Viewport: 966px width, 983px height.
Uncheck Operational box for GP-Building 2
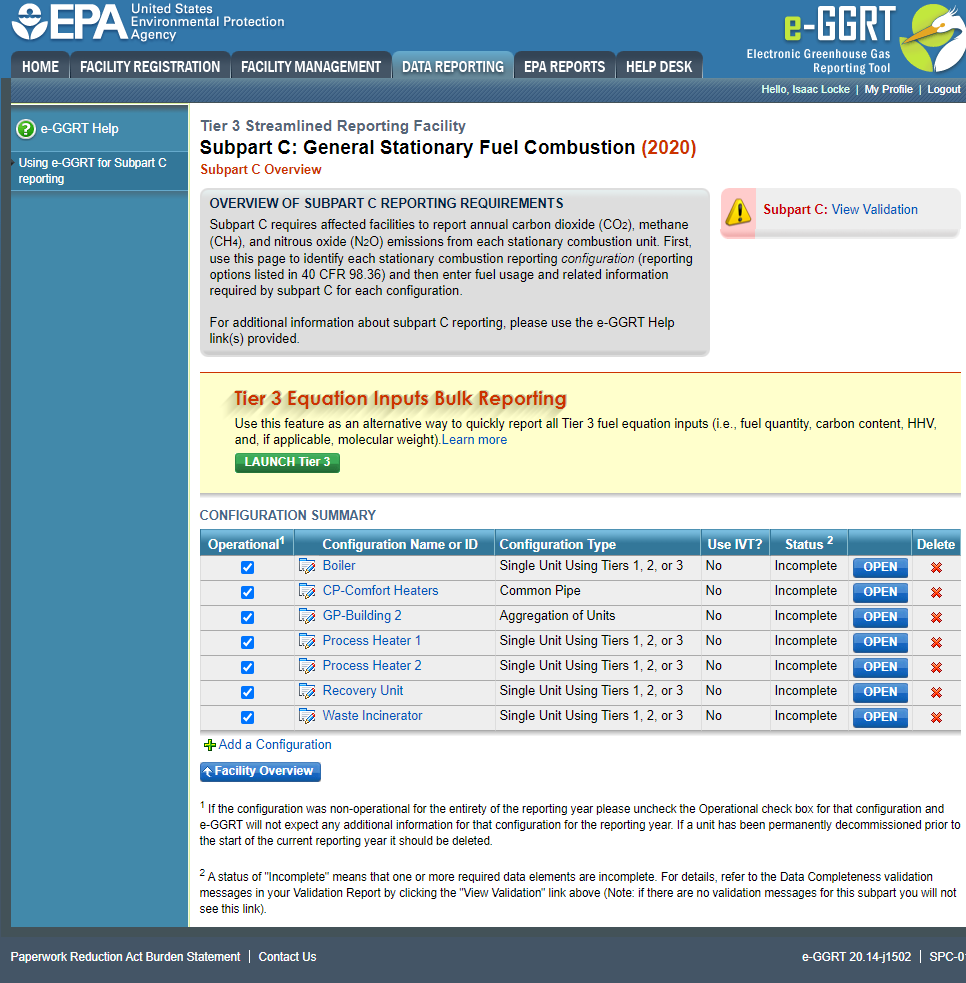[x=248, y=618]
